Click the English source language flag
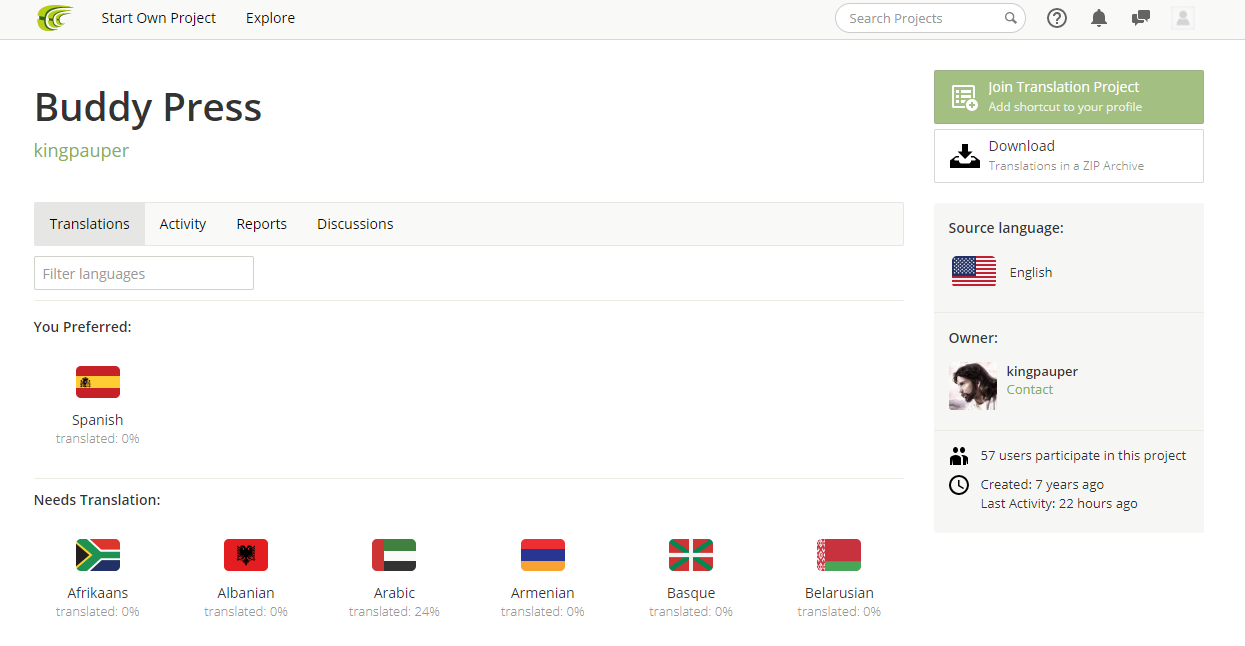 974,271
